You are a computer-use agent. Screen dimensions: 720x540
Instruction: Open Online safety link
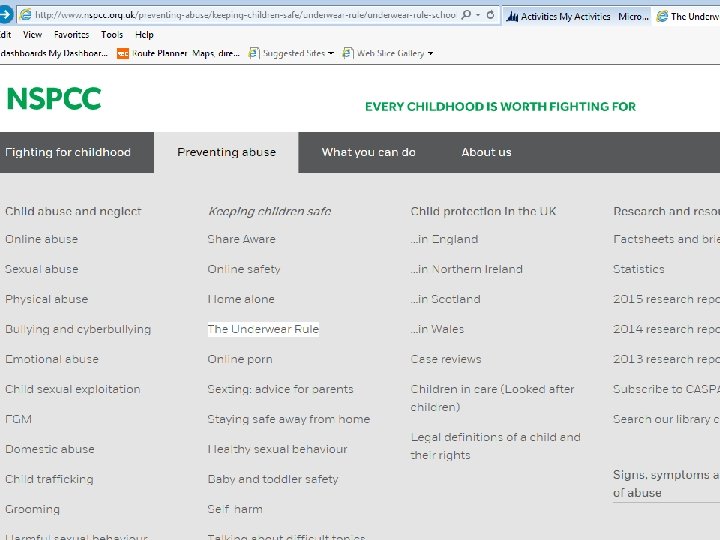[244, 270]
